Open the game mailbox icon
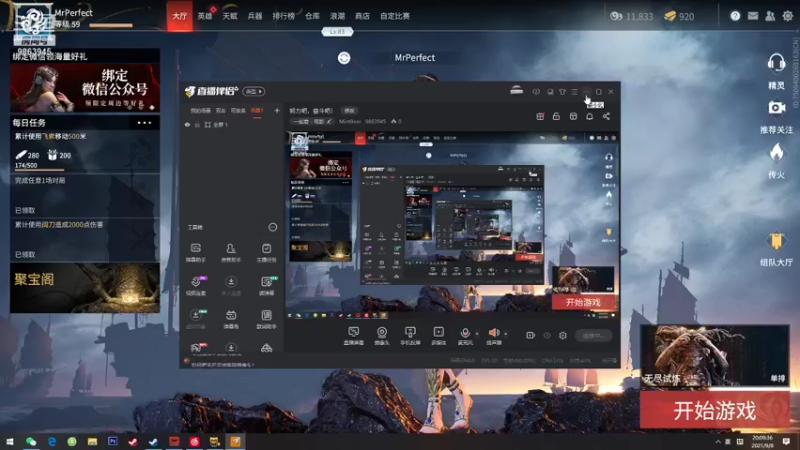The width and height of the screenshot is (800, 450). (x=753, y=16)
